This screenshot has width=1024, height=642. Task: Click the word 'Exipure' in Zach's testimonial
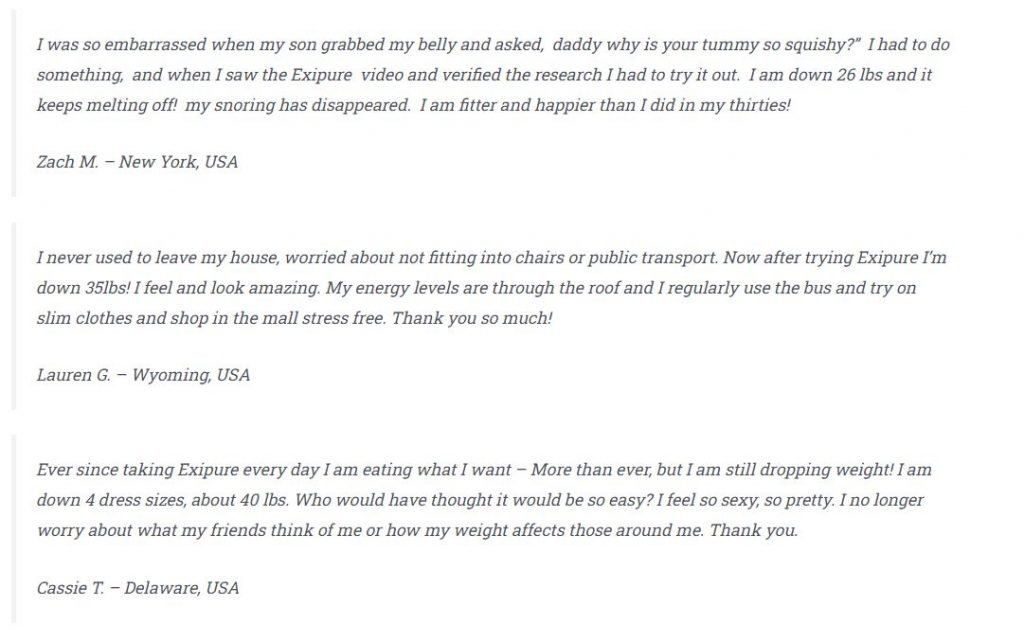click(321, 74)
